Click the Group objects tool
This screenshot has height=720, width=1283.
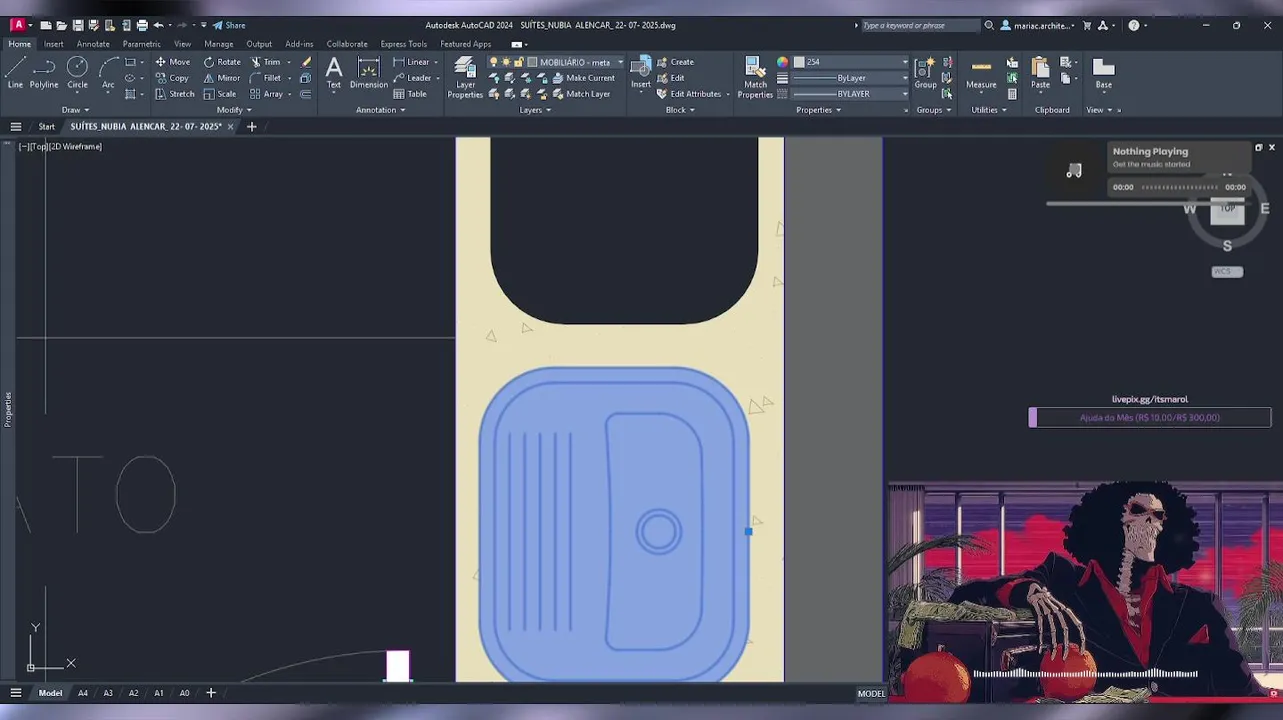tap(926, 73)
